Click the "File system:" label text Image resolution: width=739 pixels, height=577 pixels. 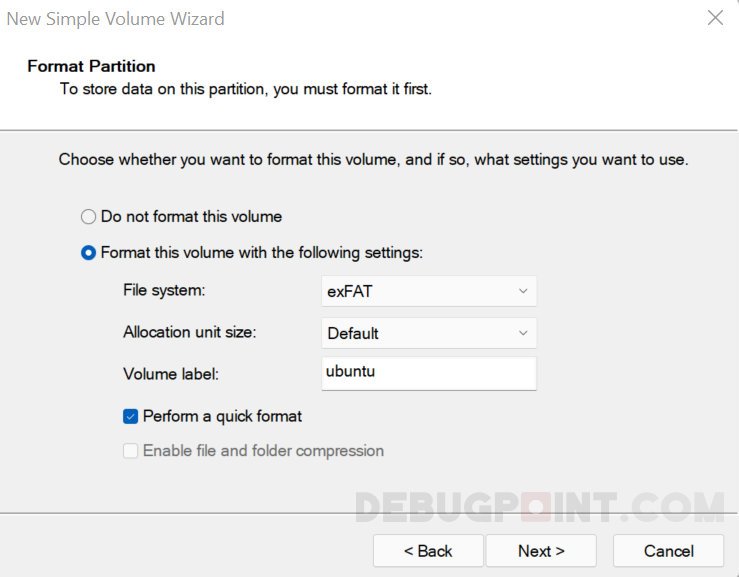(164, 290)
